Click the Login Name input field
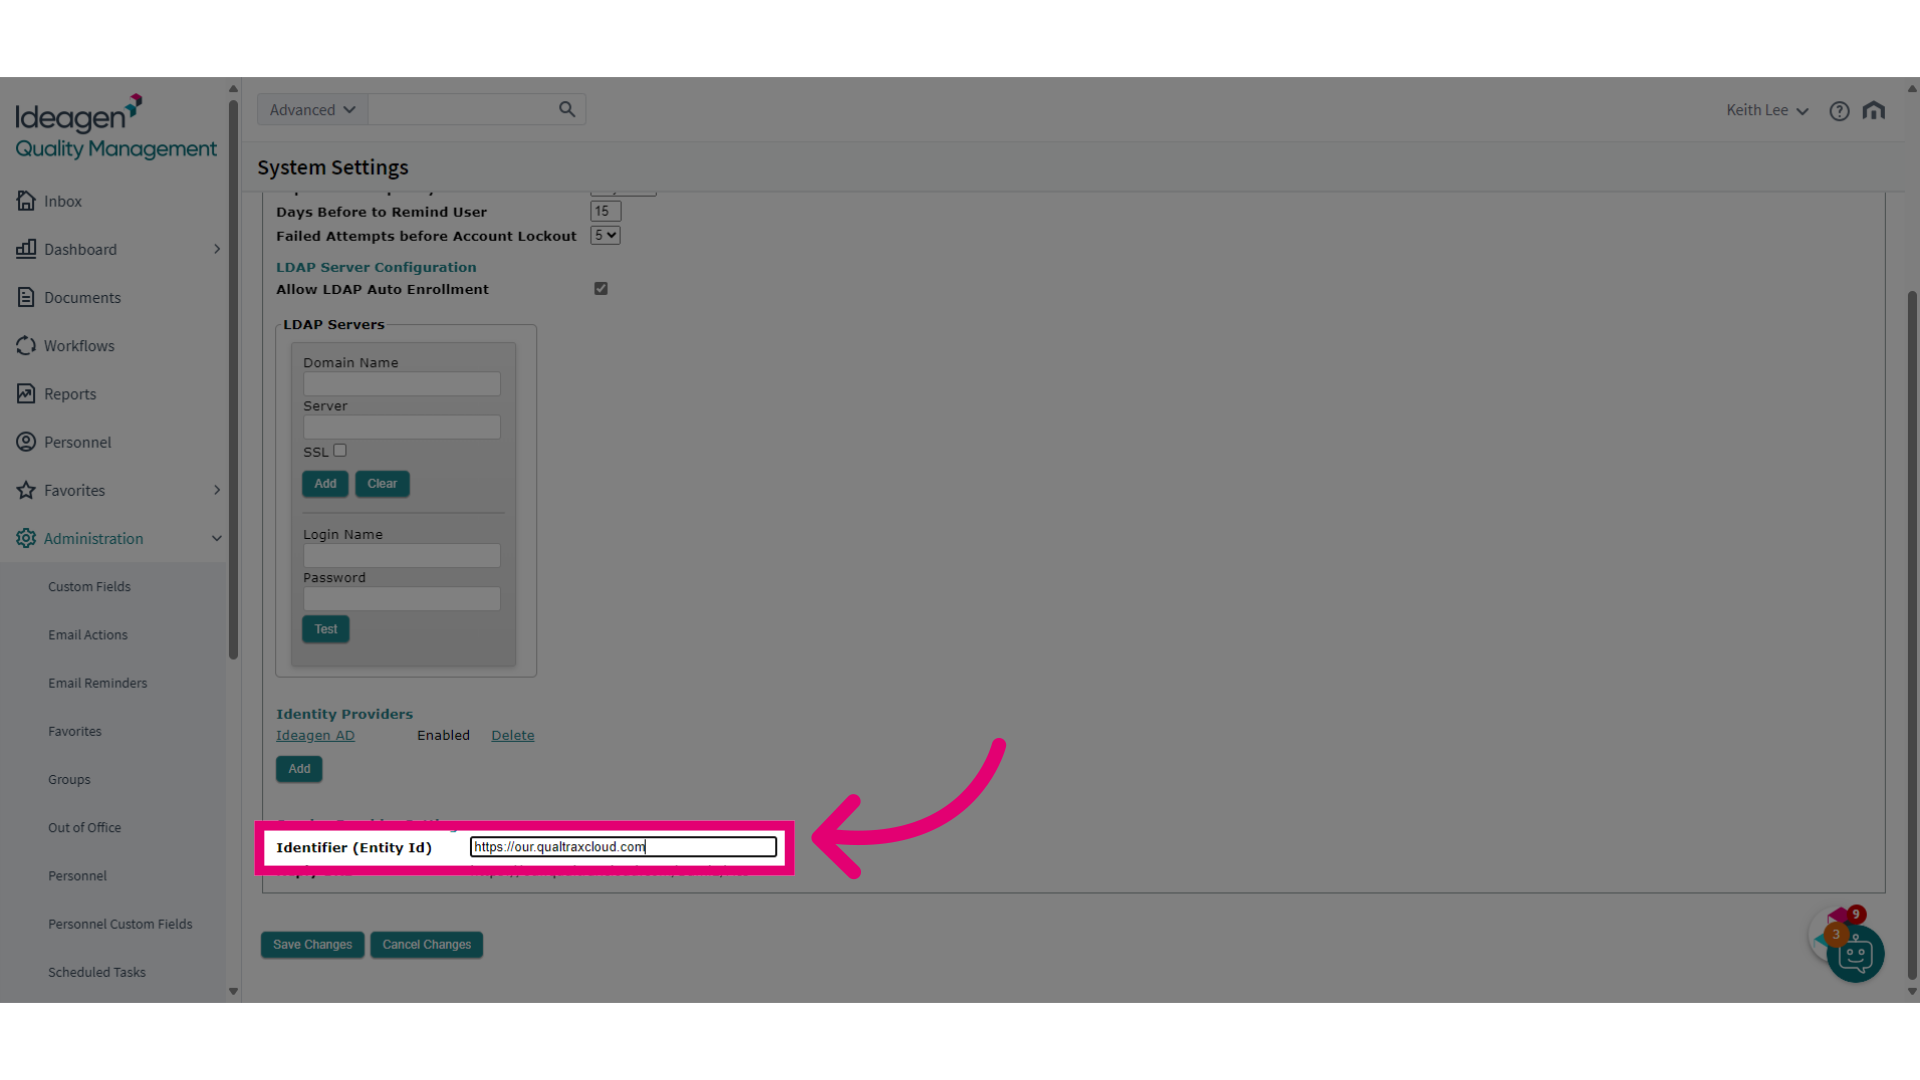This screenshot has height=1080, width=1920. (402, 556)
